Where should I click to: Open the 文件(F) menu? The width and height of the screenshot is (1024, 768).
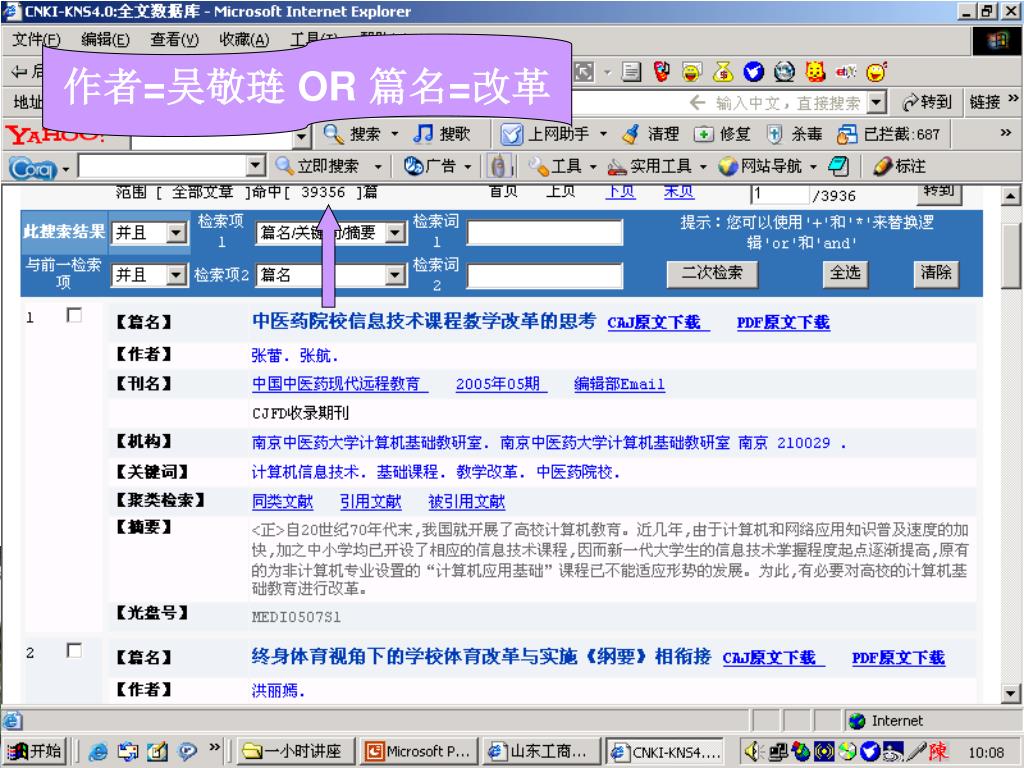coord(36,40)
